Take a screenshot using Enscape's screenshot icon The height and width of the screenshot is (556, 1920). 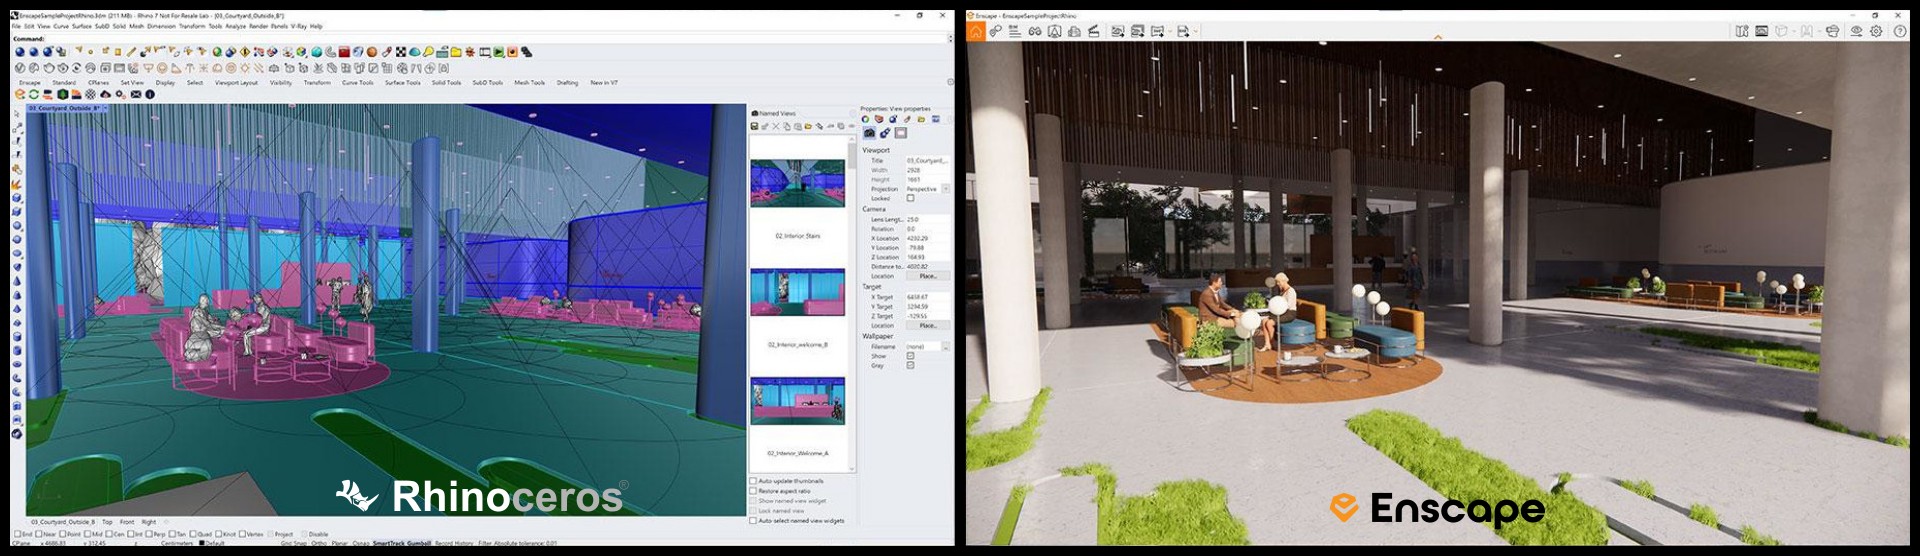(1118, 31)
